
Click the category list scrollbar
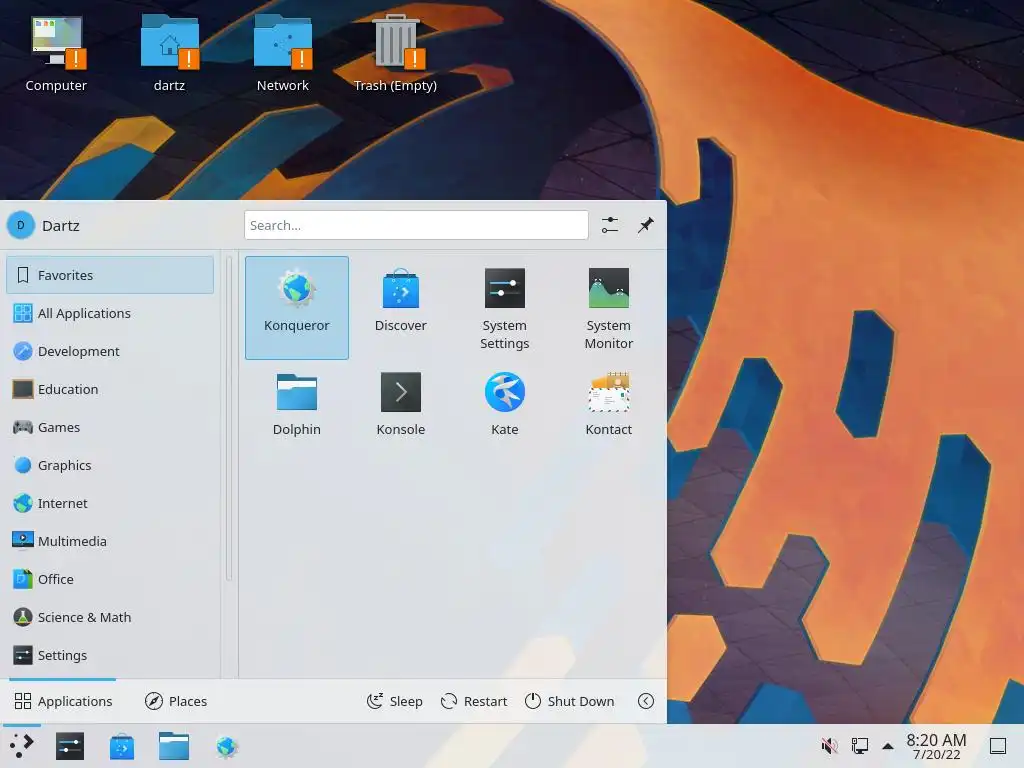229,418
